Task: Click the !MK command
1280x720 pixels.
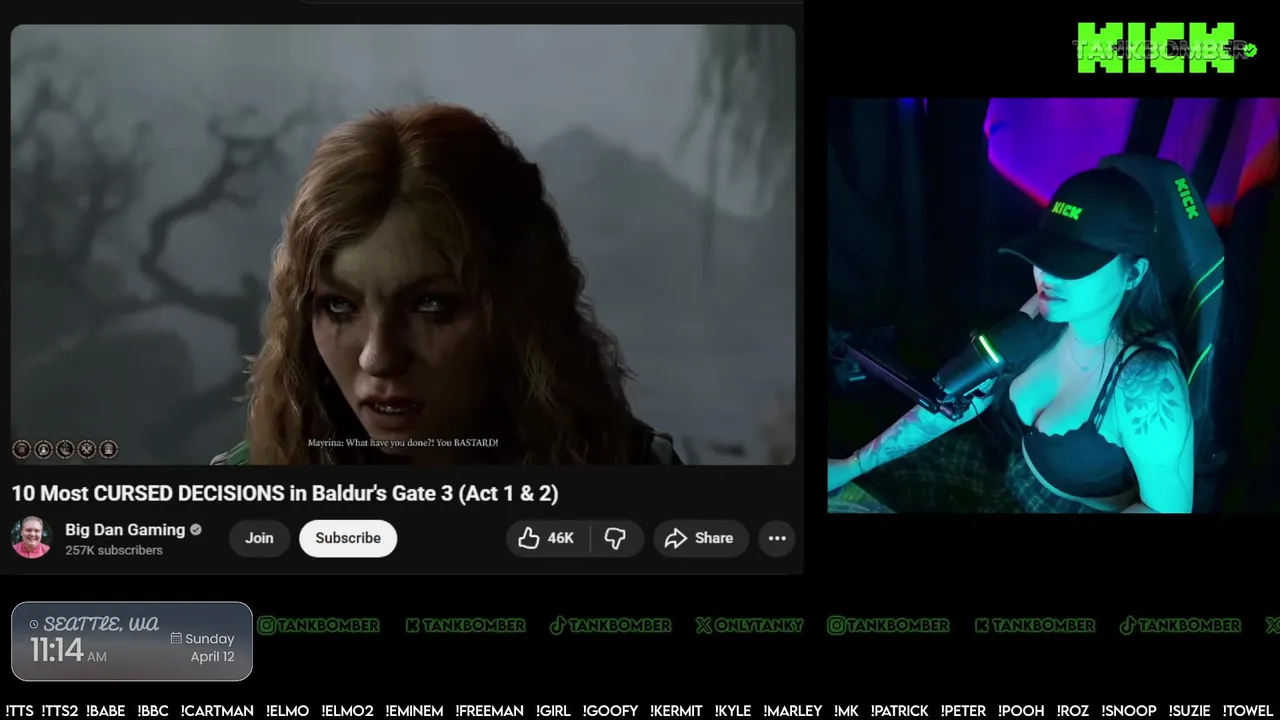Action: [846, 711]
